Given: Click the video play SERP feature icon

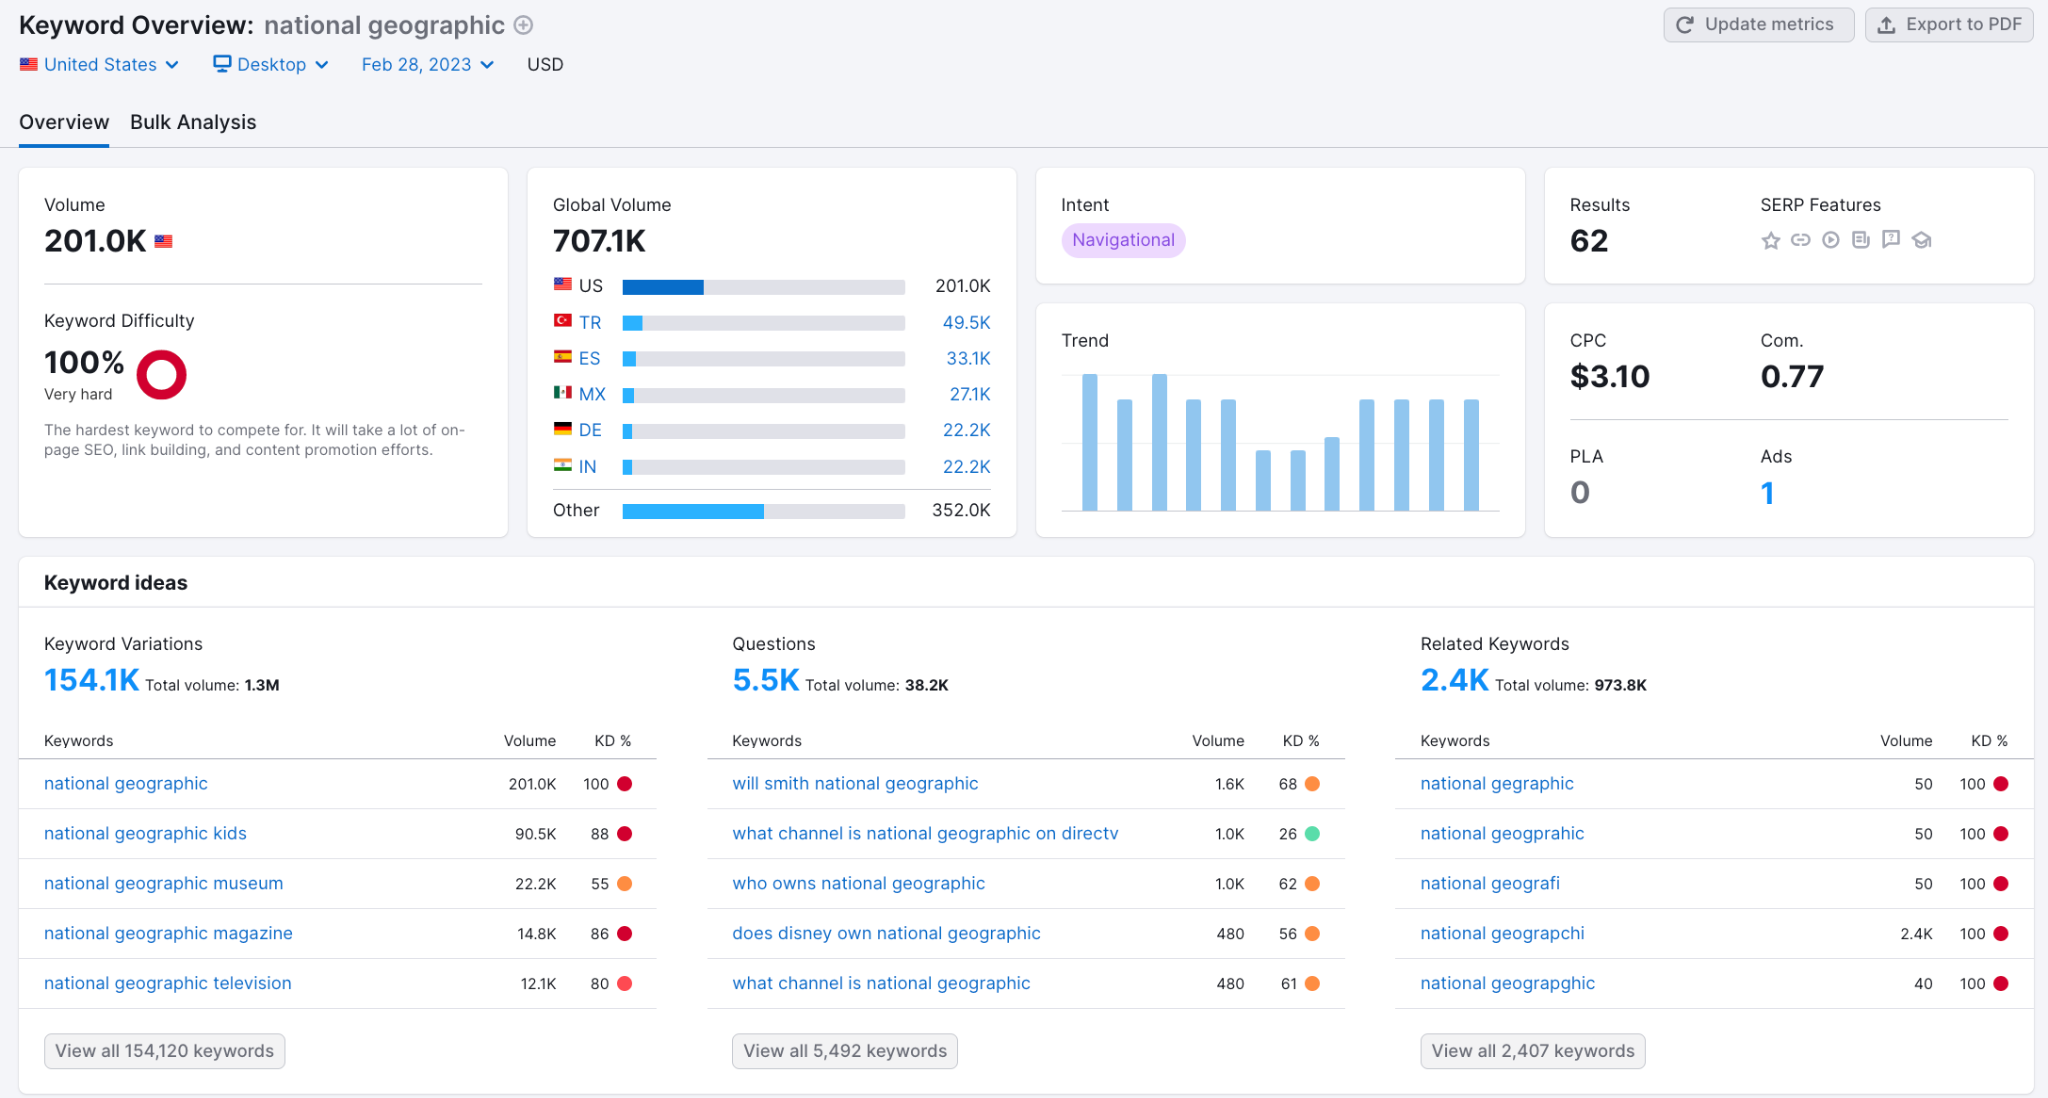Looking at the screenshot, I should pyautogui.click(x=1831, y=240).
